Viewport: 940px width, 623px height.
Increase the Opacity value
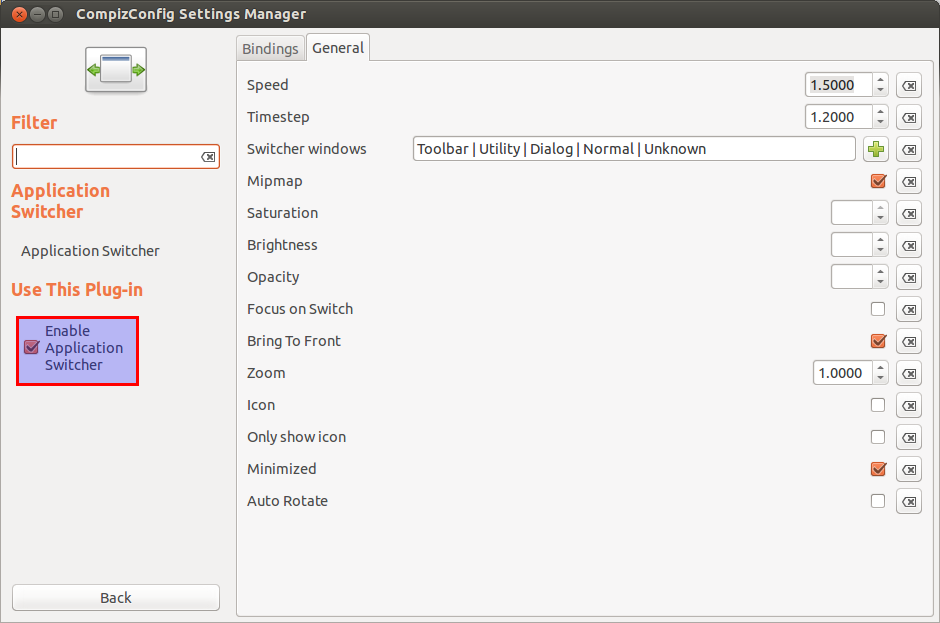click(x=880, y=272)
